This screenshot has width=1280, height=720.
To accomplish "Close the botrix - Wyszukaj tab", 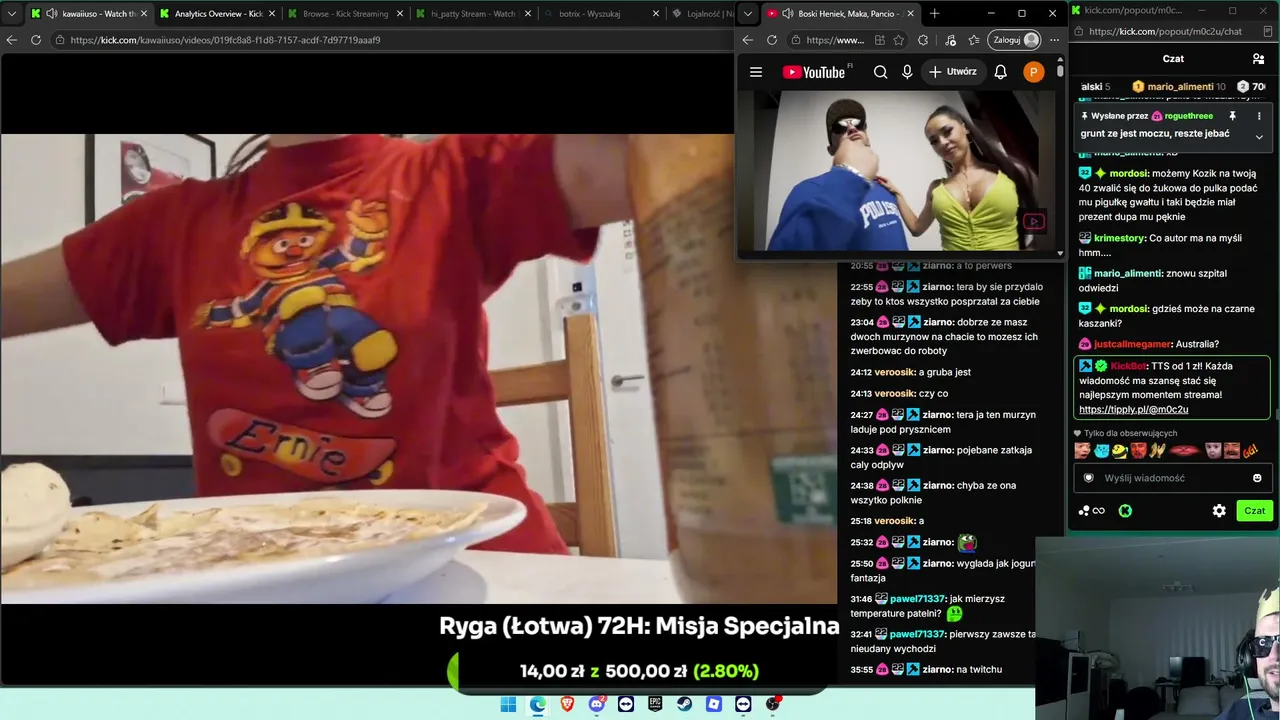I will pyautogui.click(x=655, y=14).
